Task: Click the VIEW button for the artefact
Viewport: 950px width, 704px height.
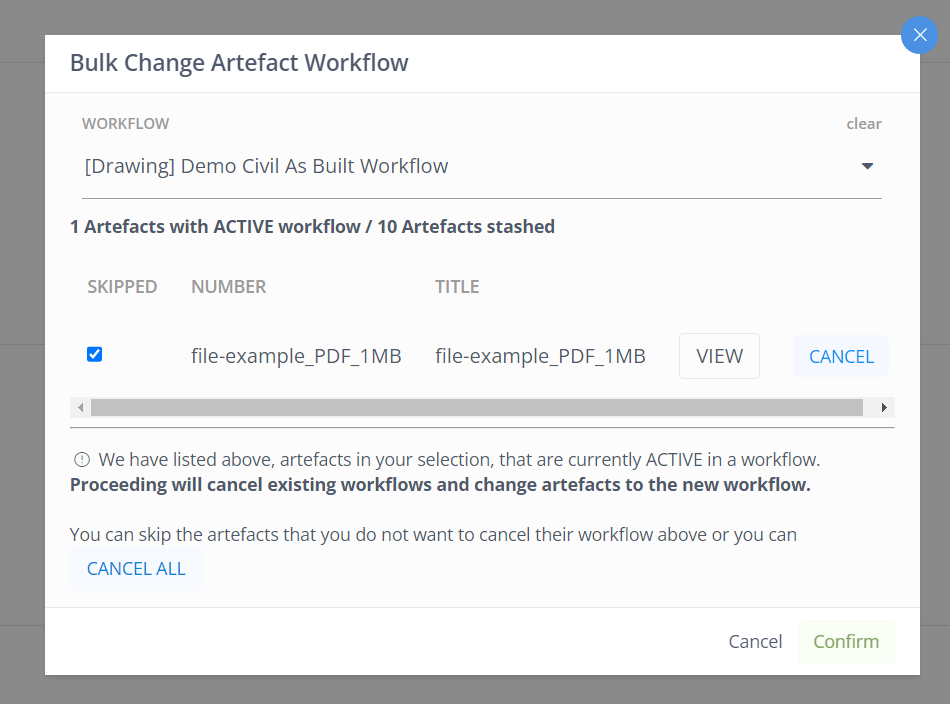Action: [719, 356]
